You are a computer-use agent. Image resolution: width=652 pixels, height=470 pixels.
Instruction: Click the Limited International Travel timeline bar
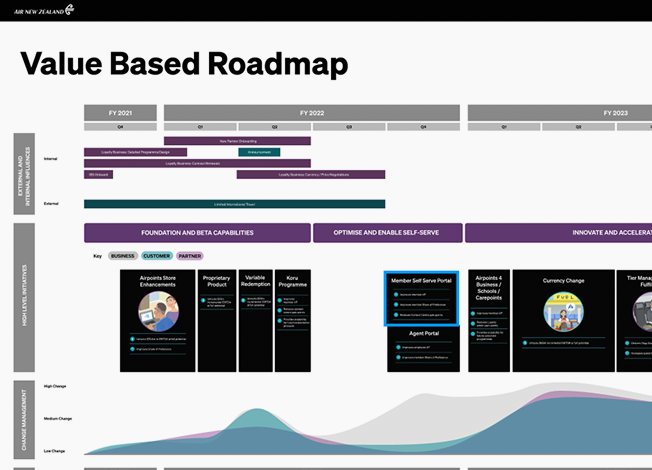pos(235,204)
